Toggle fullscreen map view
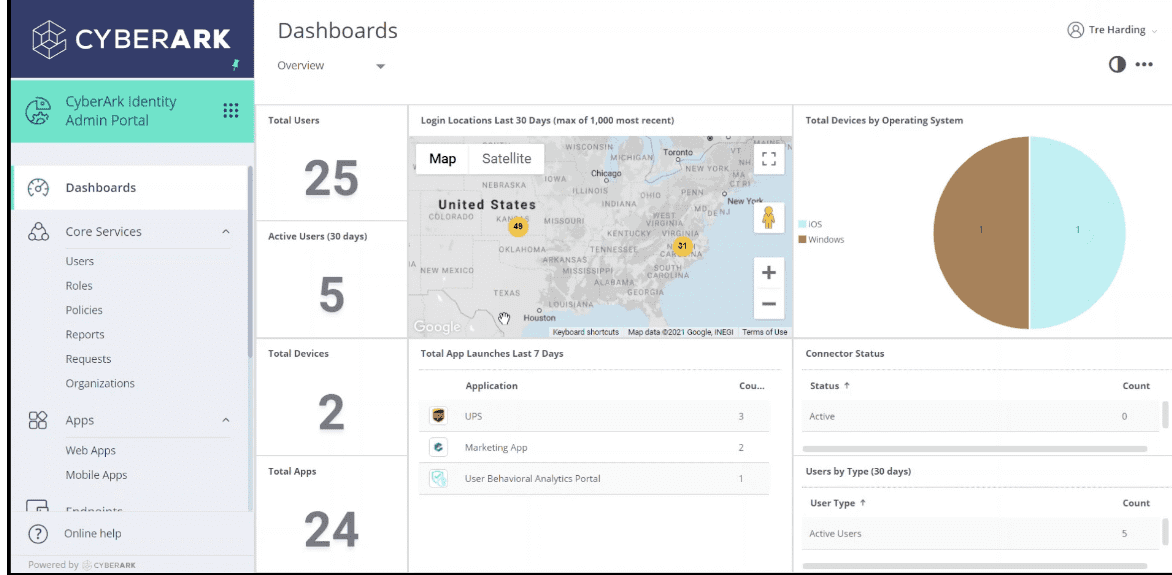 click(768, 159)
